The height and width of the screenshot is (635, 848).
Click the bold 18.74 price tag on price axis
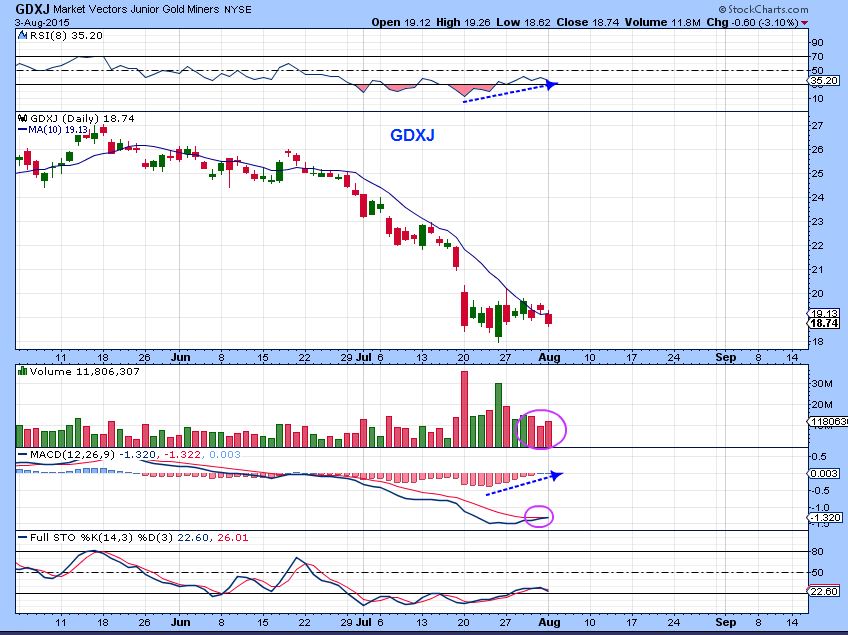click(x=825, y=323)
